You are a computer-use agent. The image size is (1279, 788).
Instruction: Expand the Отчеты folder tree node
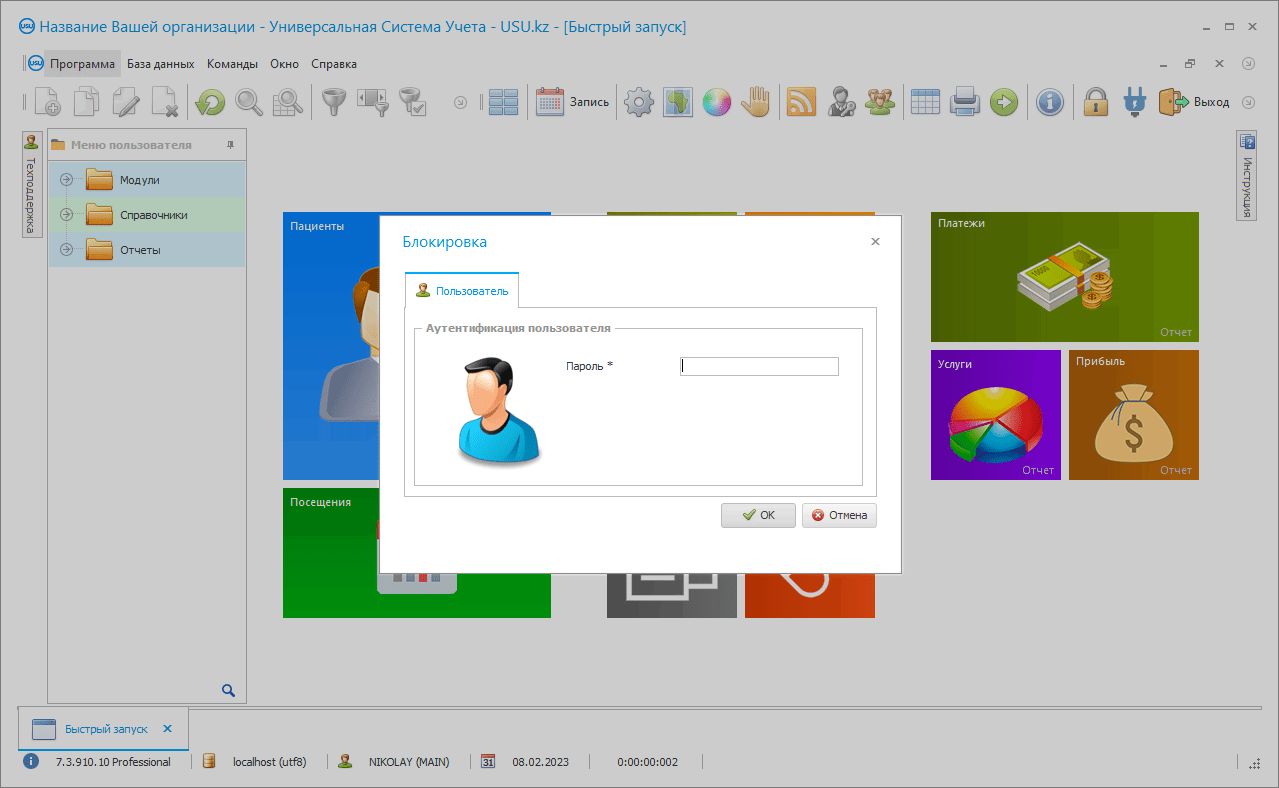[67, 250]
